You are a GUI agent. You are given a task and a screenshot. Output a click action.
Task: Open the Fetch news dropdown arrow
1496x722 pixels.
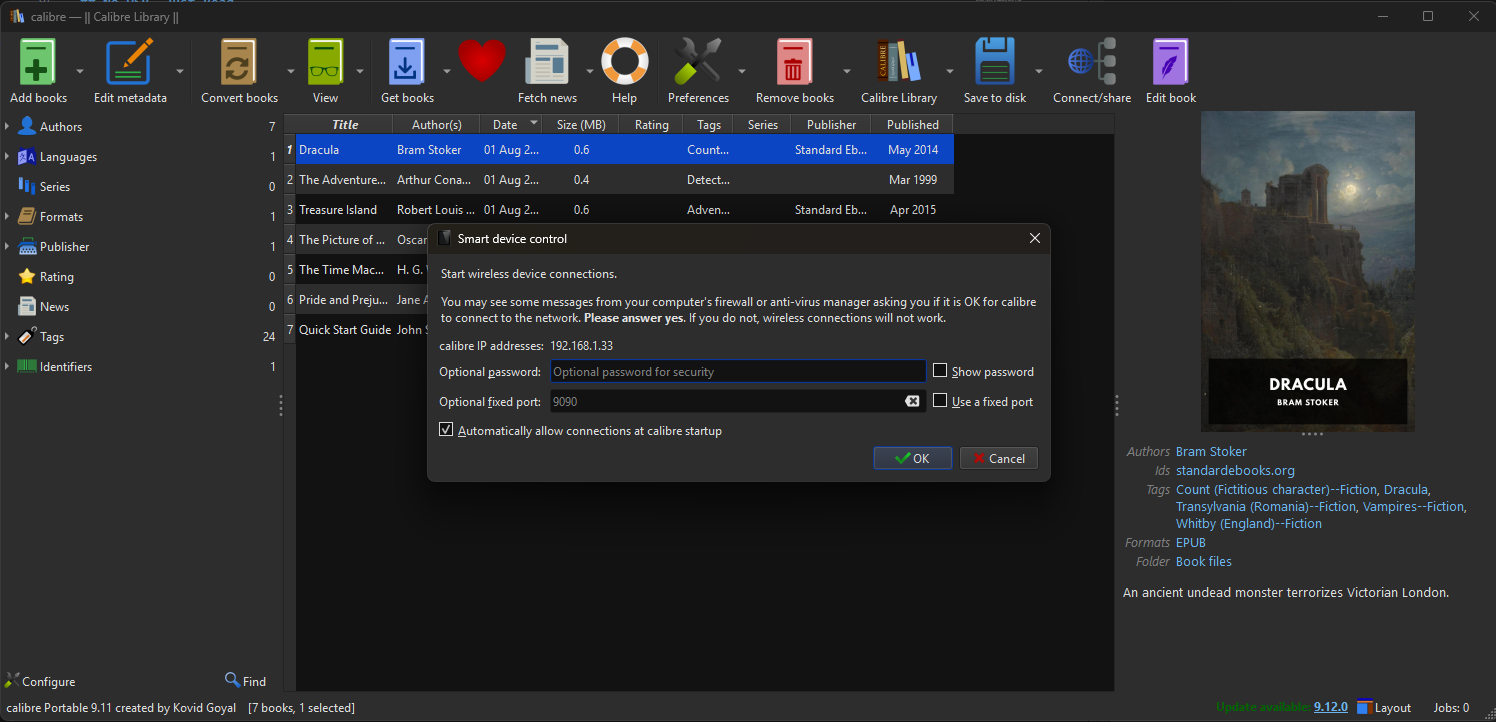590,71
